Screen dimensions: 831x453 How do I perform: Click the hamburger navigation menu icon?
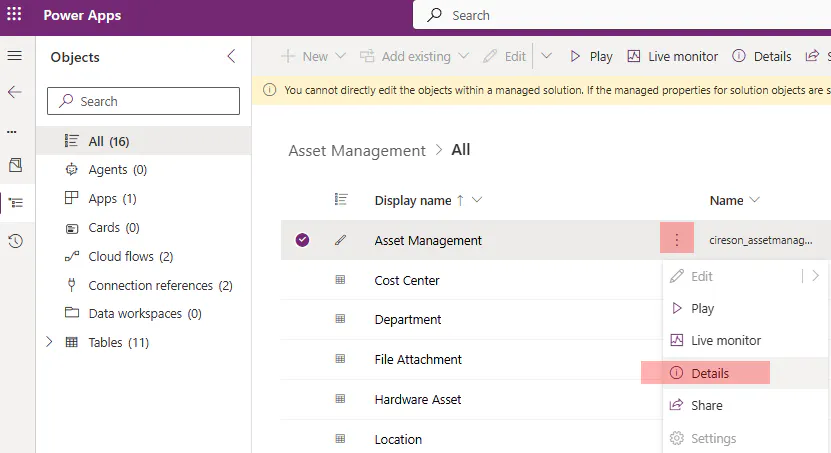[x=14, y=56]
